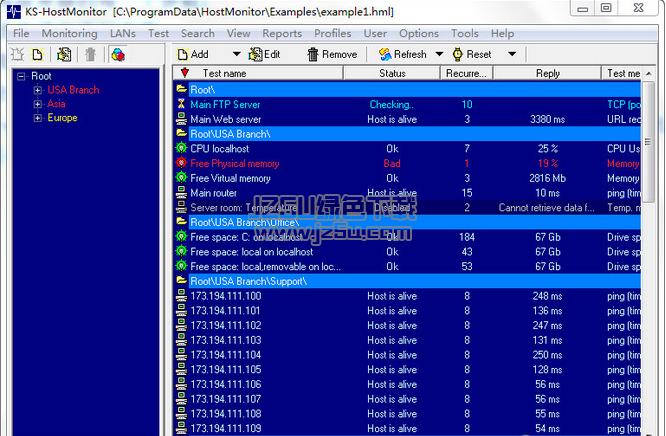Click the scroll up arrow of test list

(x=649, y=74)
